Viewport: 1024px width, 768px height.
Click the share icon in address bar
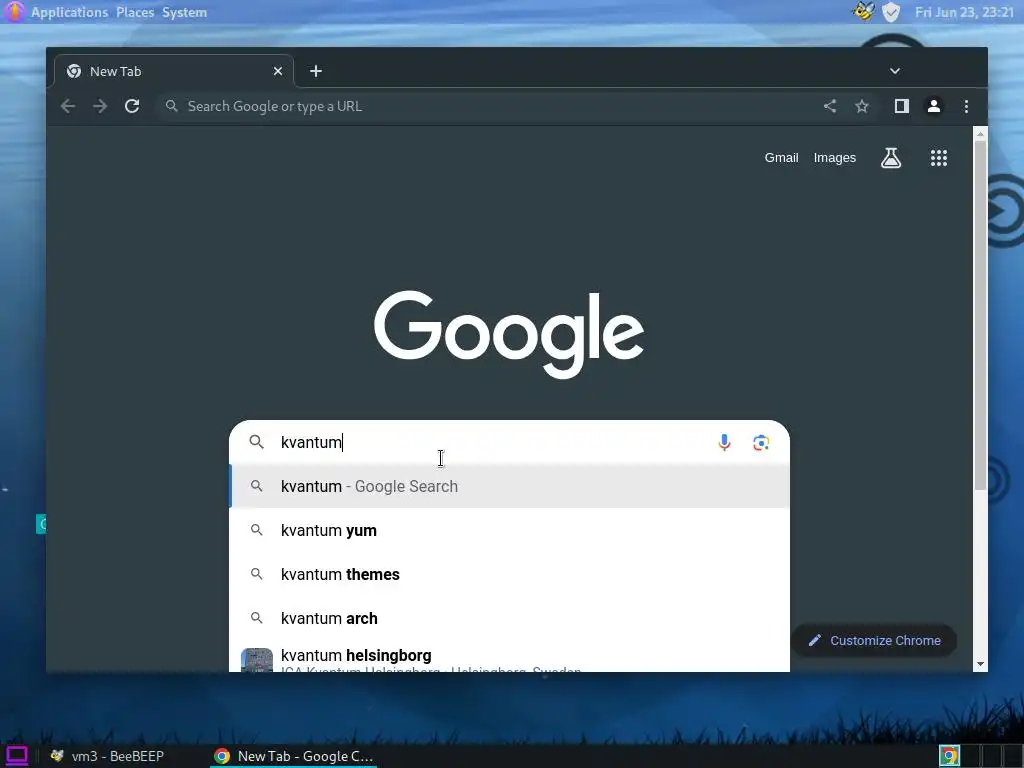coord(829,106)
